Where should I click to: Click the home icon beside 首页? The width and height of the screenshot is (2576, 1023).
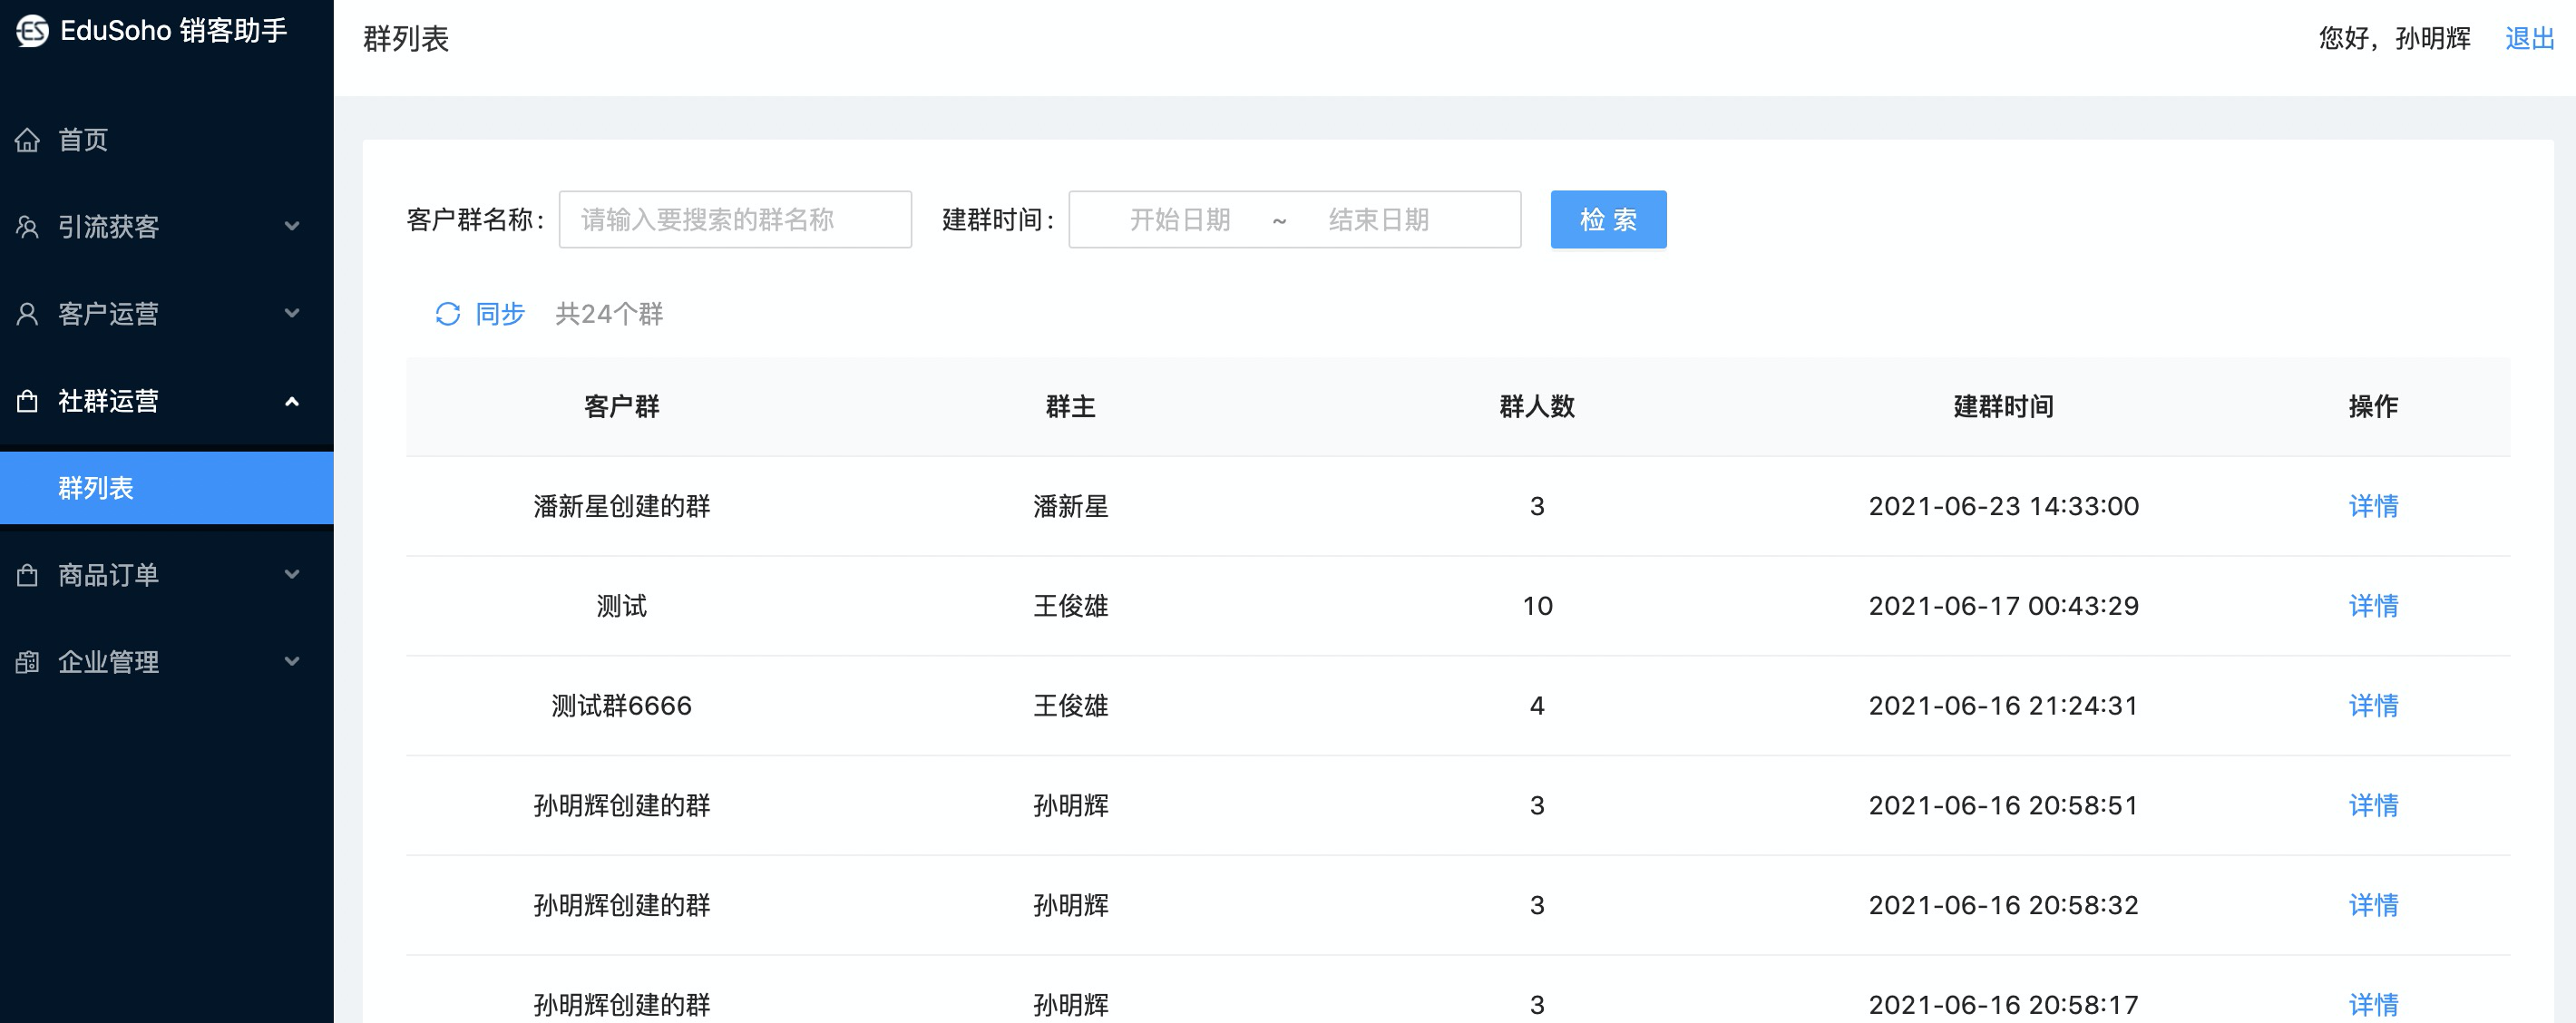coord(28,140)
